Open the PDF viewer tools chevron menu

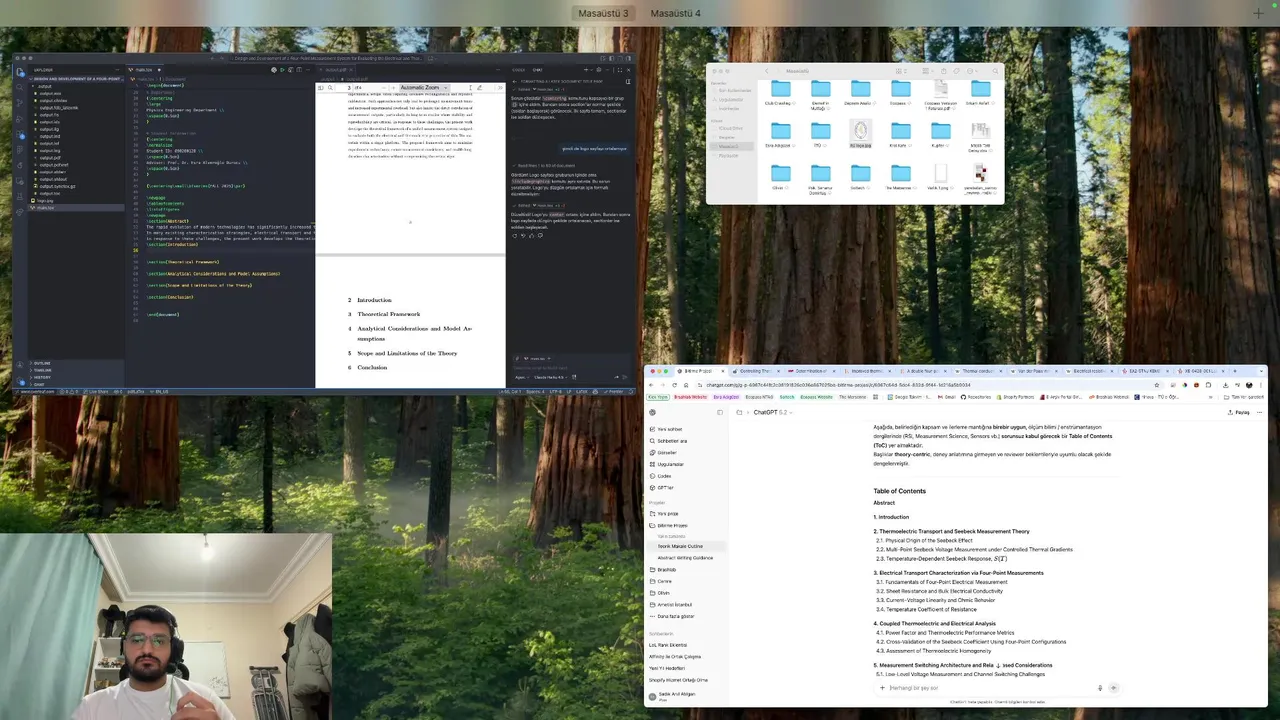coord(500,87)
